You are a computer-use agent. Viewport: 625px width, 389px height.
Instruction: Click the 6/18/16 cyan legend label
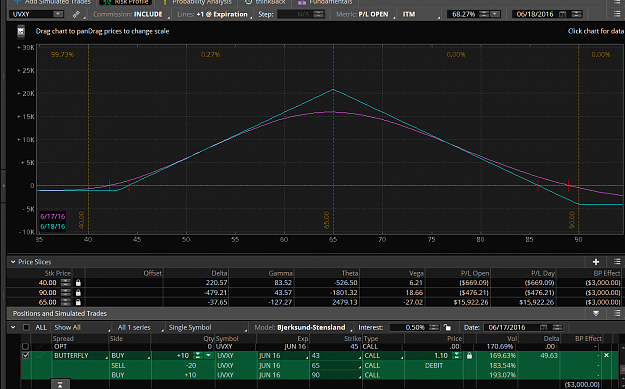pos(52,226)
